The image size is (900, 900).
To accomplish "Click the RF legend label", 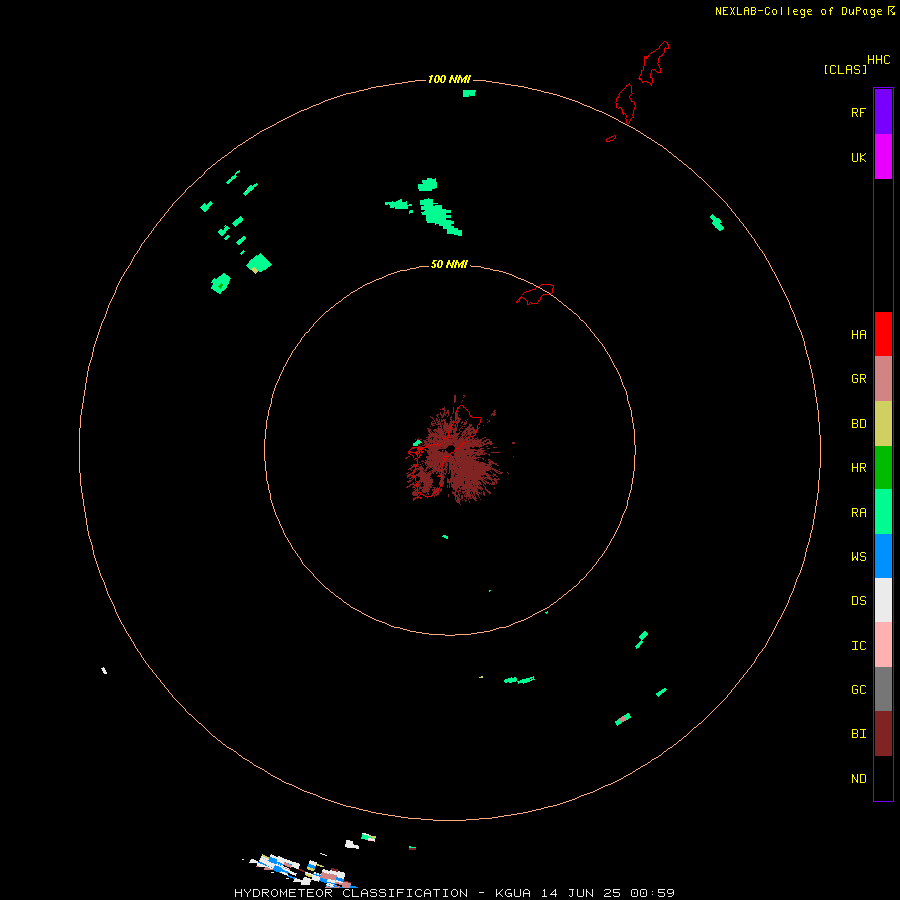I will click(858, 112).
